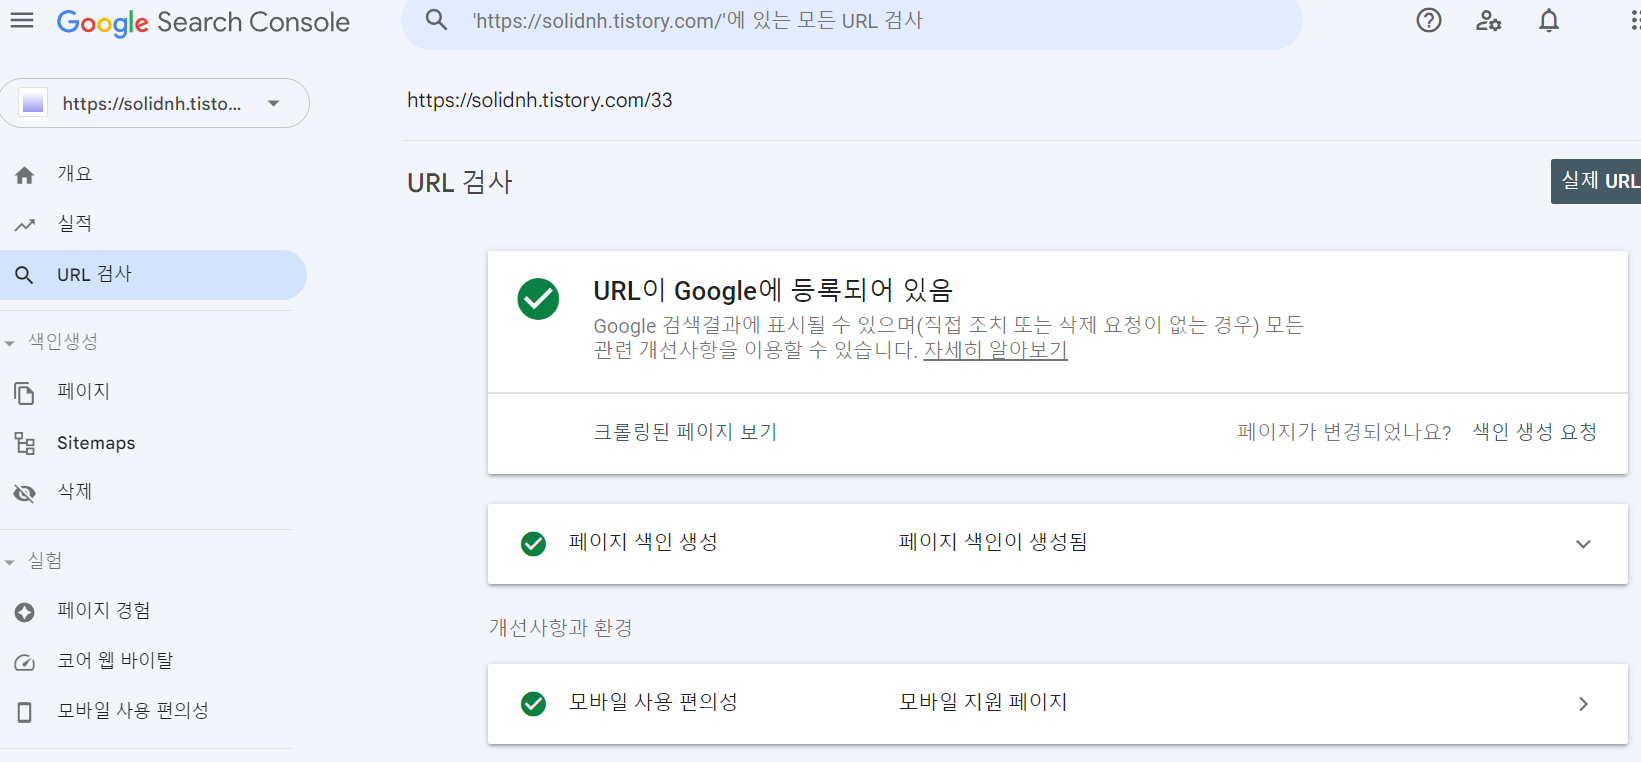The height and width of the screenshot is (762, 1641).
Task: Click 개선사항과 환경 section label
Action: tap(561, 628)
